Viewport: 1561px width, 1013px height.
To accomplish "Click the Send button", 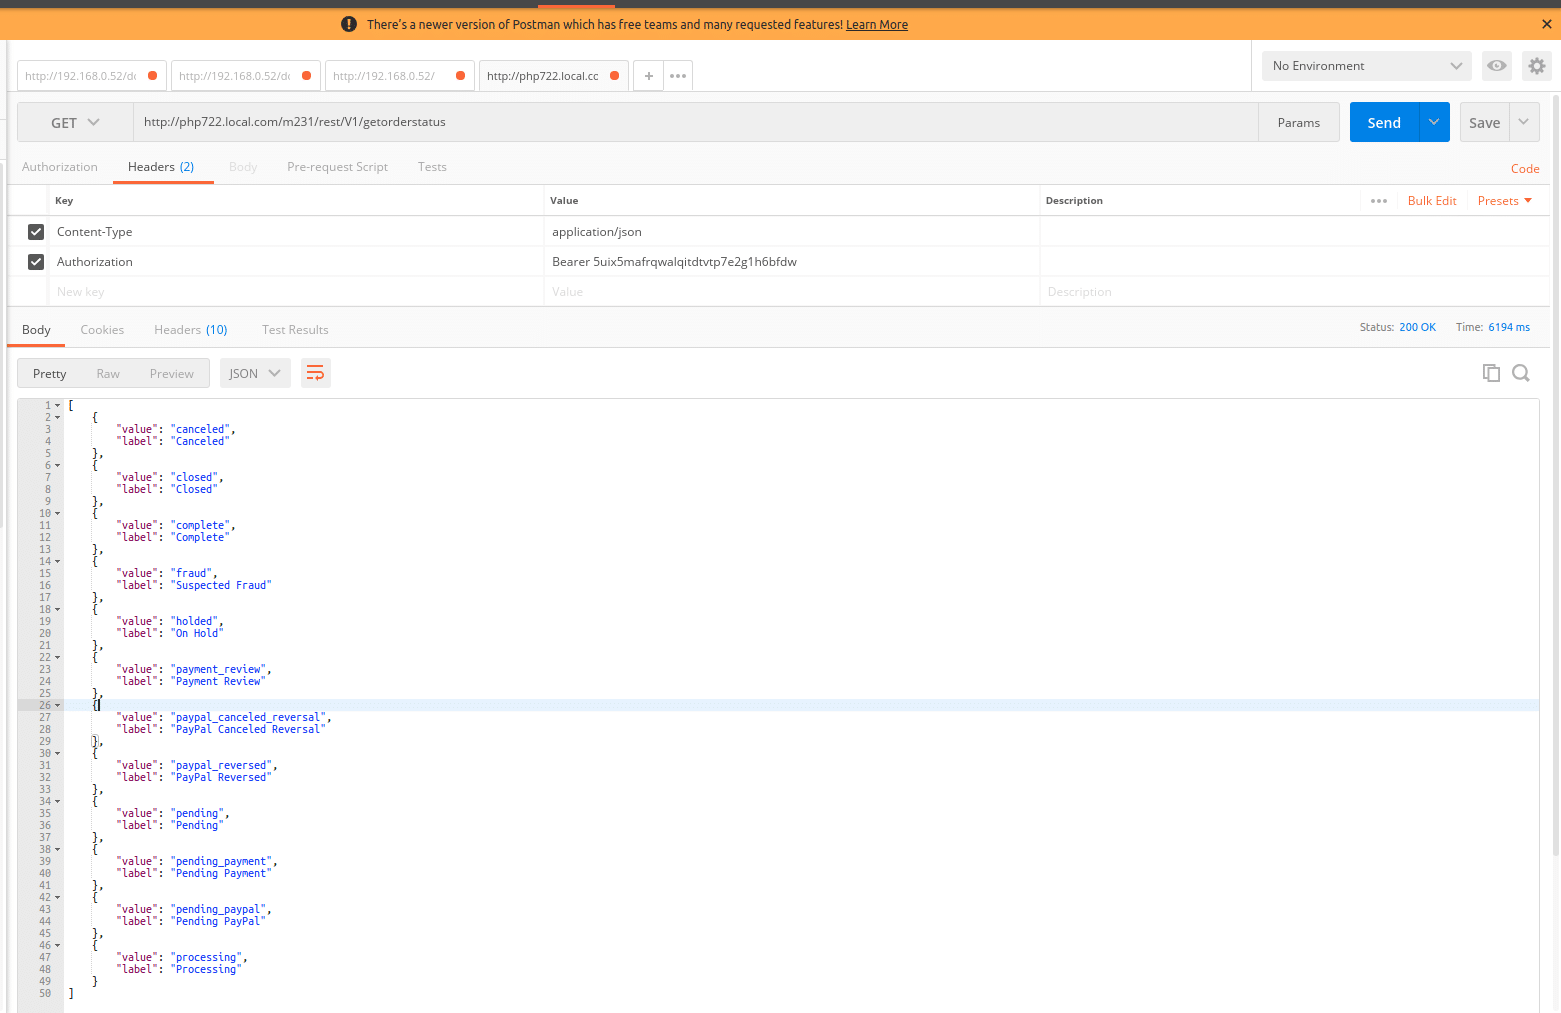I will (1383, 122).
